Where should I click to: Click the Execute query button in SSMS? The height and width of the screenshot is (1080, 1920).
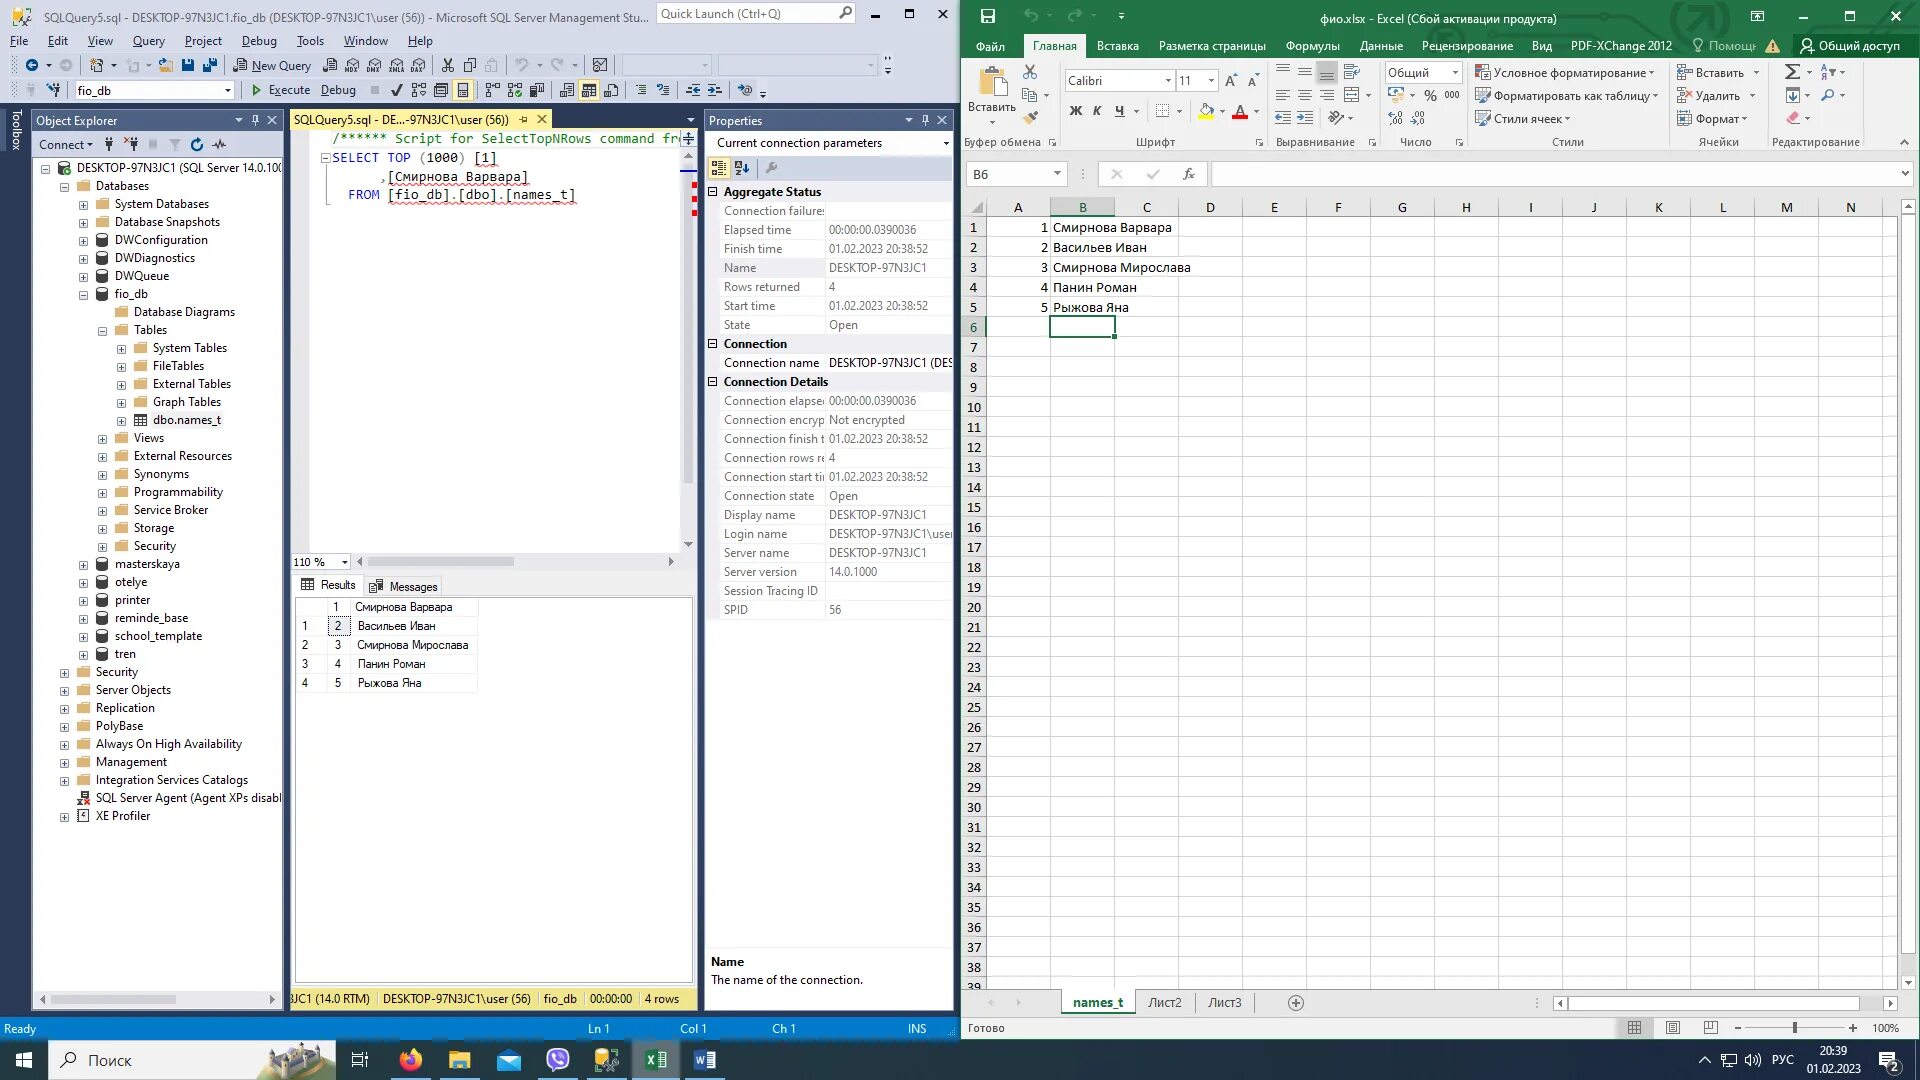[x=280, y=90]
